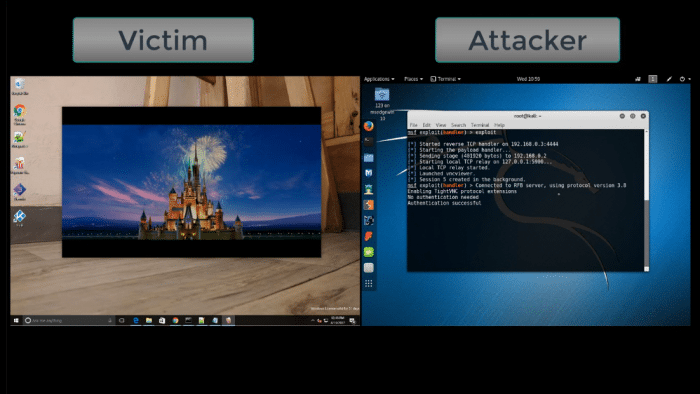Open Edit menu in terminal window
The width and height of the screenshot is (700, 394).
click(x=427, y=125)
